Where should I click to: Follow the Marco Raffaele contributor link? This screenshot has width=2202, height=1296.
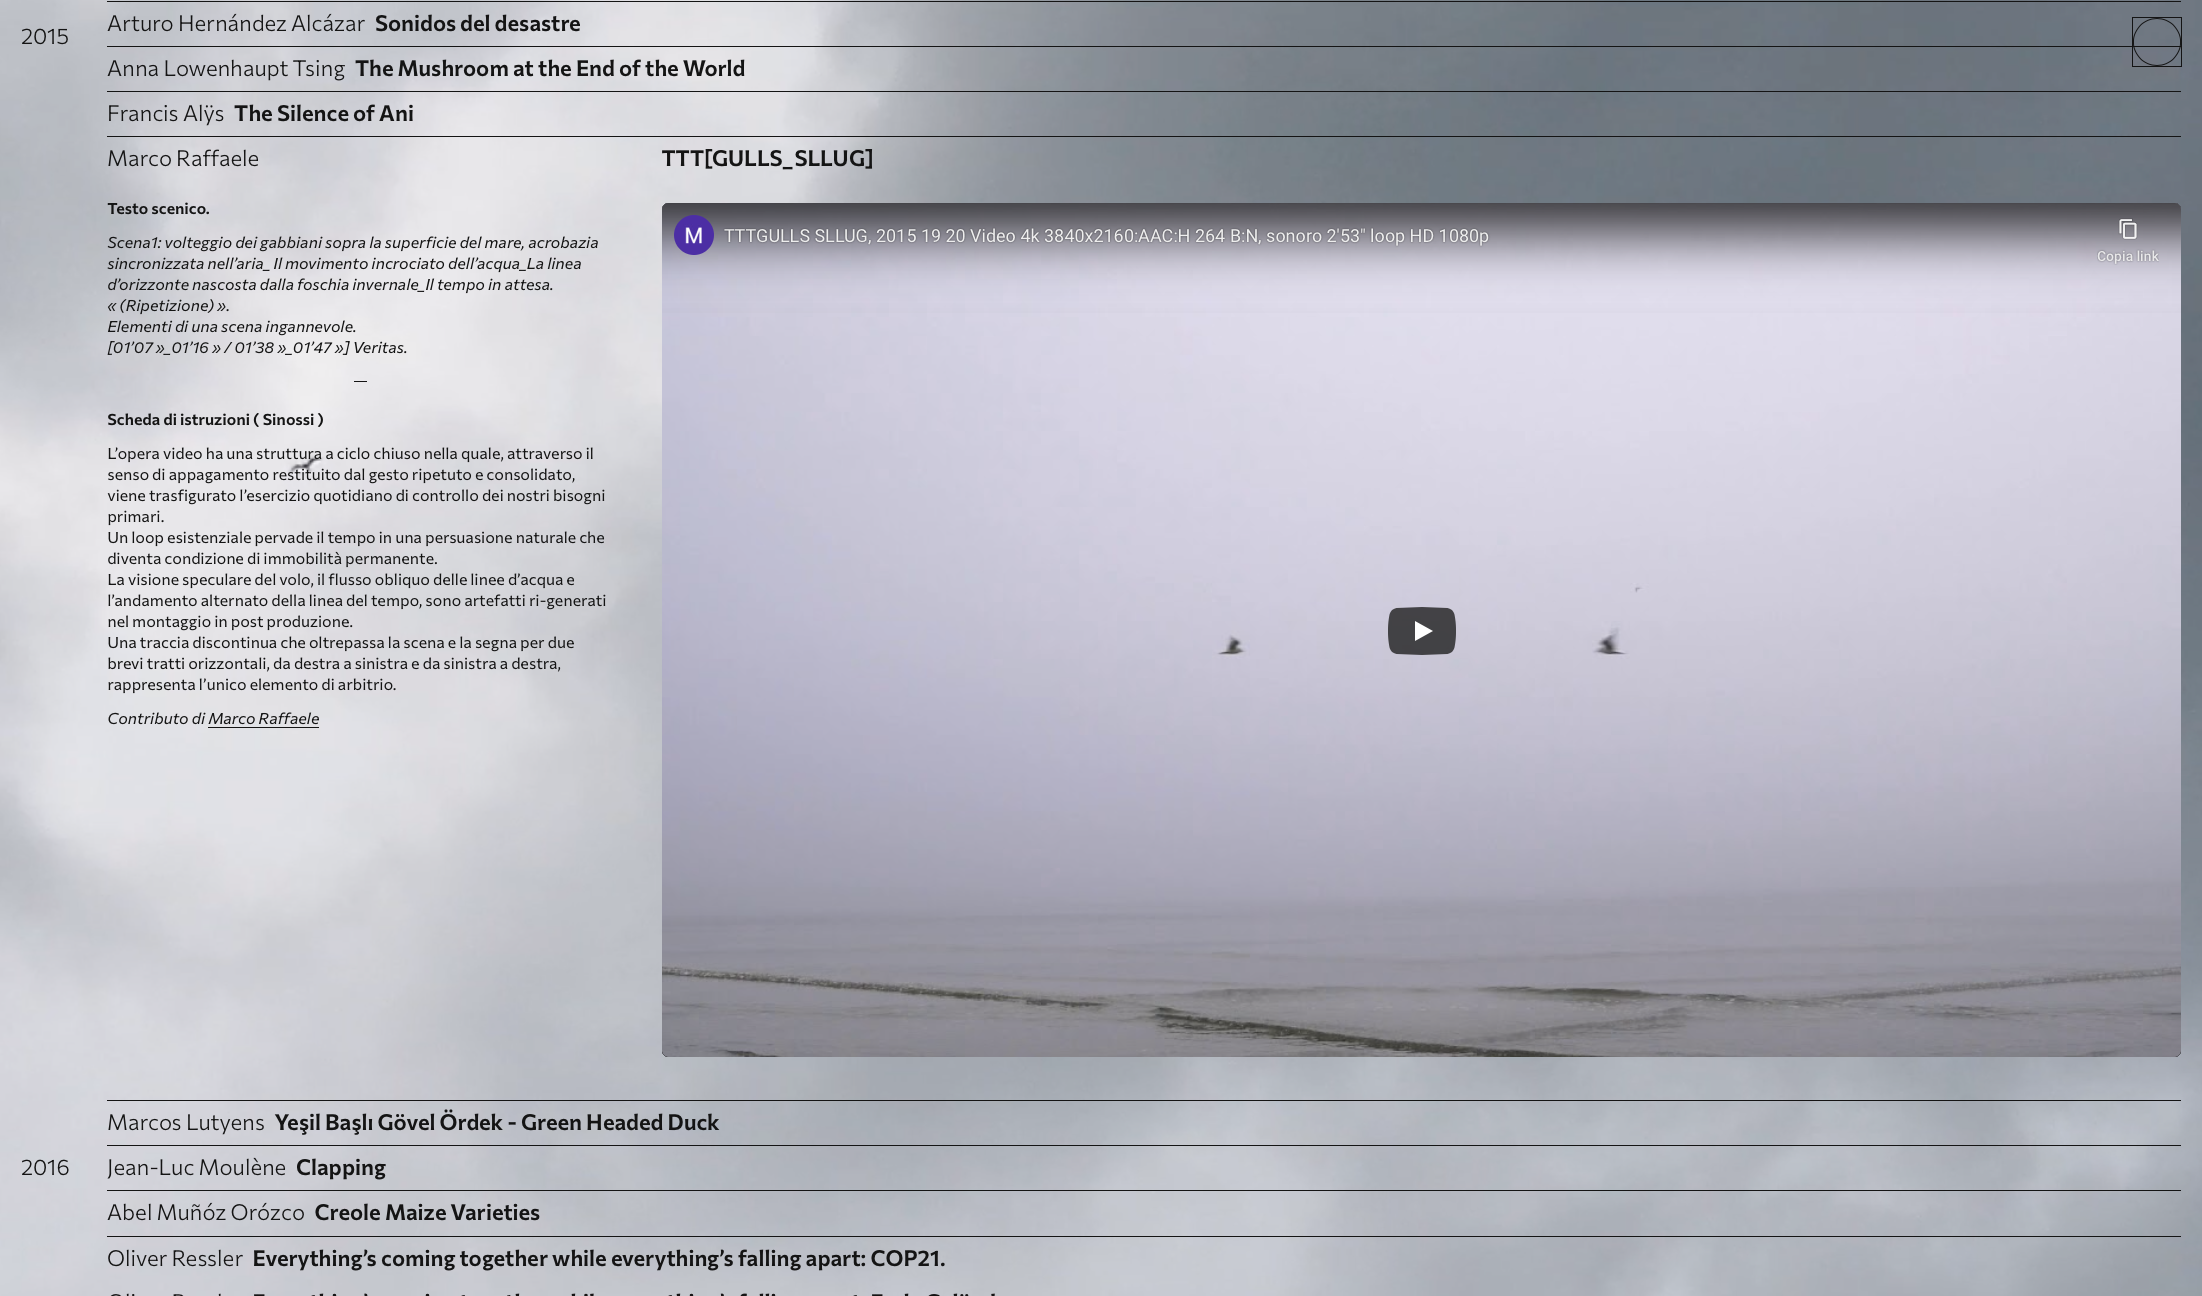coord(263,719)
